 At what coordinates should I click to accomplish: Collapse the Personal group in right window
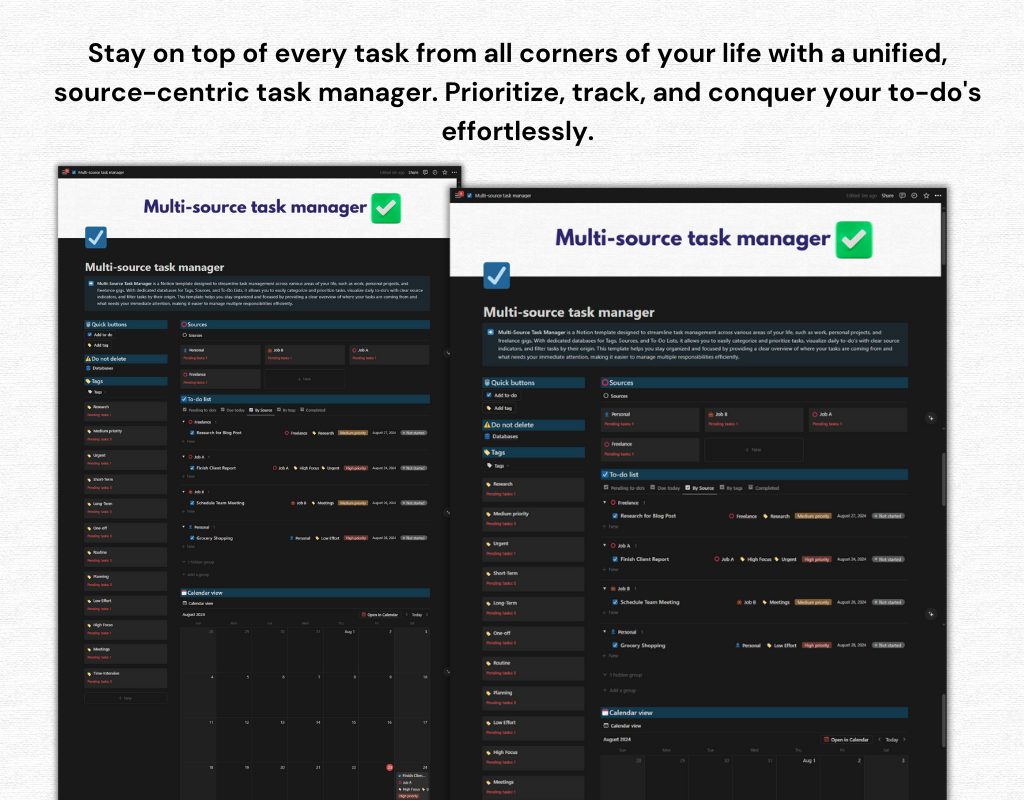(605, 632)
